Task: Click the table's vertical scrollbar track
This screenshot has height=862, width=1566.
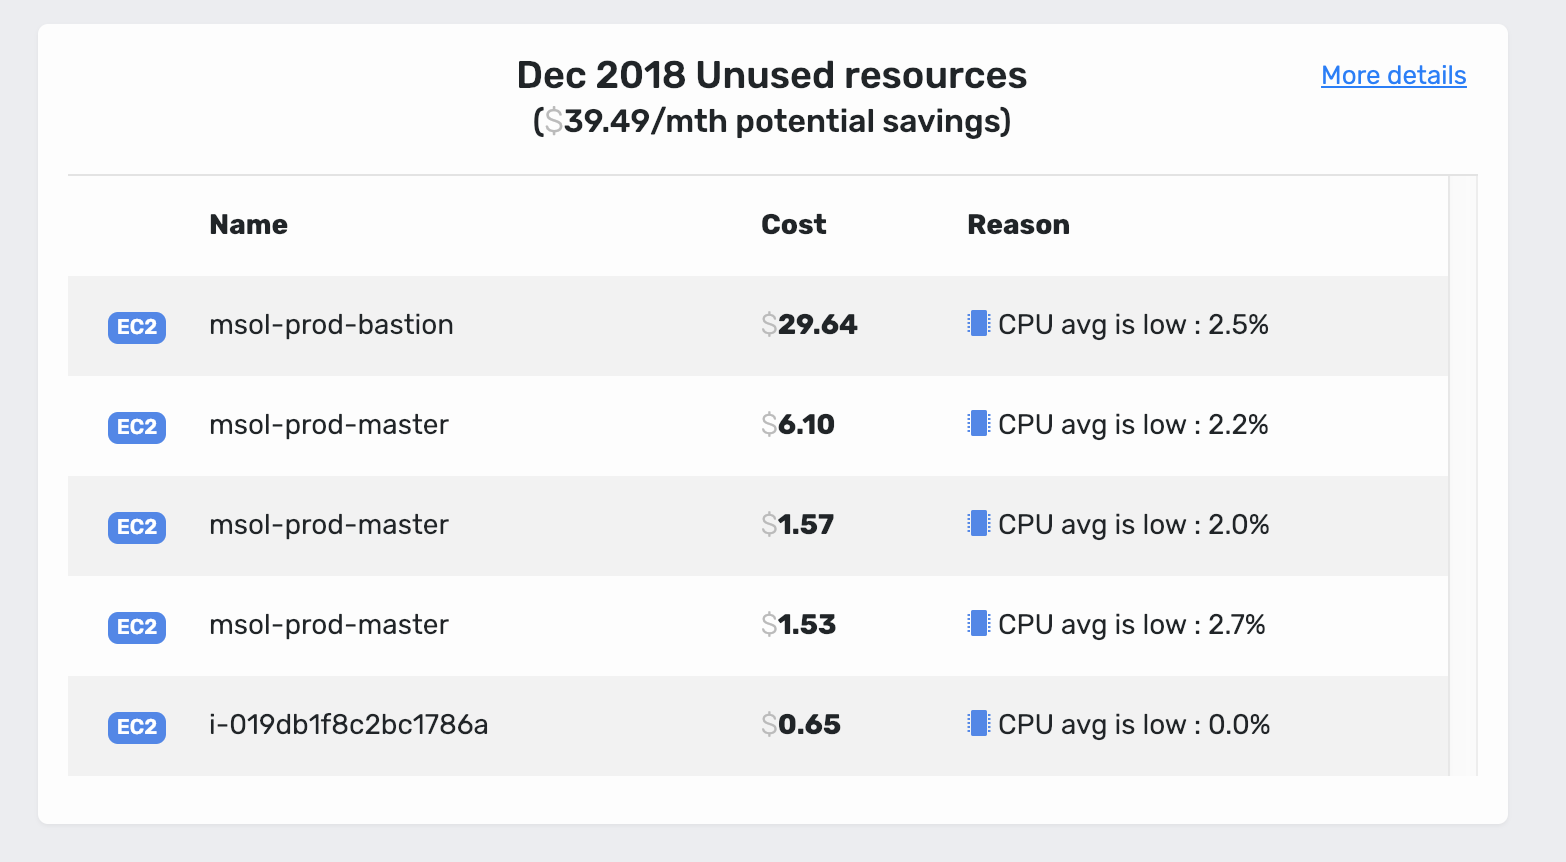Action: pyautogui.click(x=1462, y=475)
